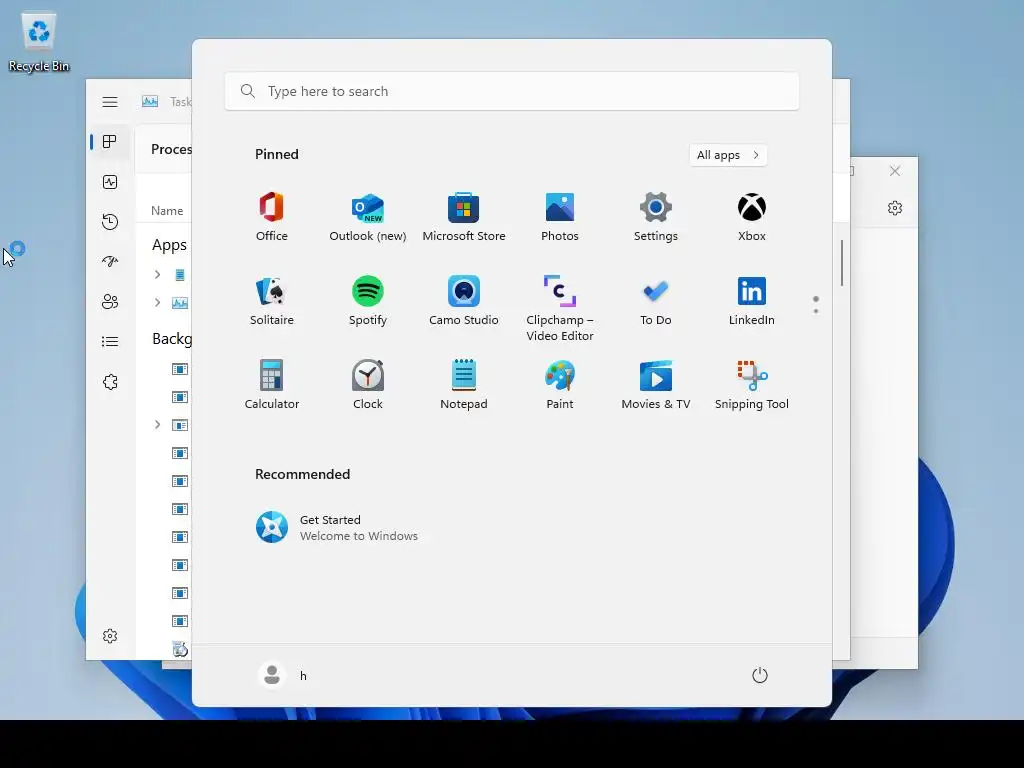Launch Paint
Screen dimensions: 1024x768
pyautogui.click(x=560, y=385)
